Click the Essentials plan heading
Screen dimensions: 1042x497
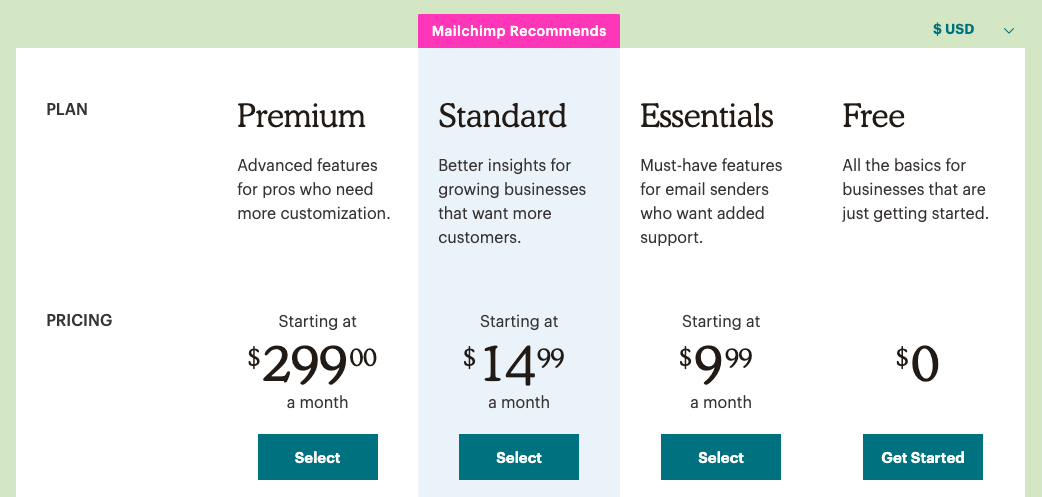(x=706, y=116)
